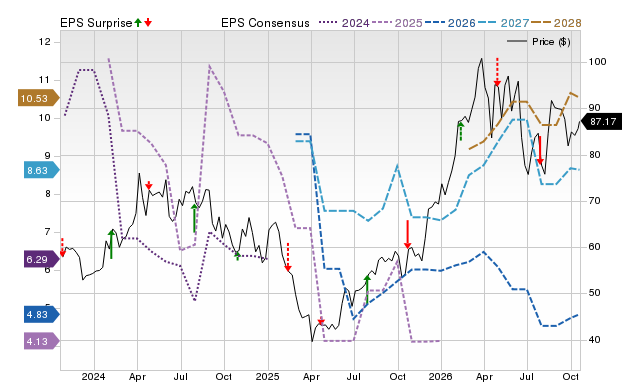Click the 9 label on the EPS axis
Screen dimensions: 640x382
(48, 155)
